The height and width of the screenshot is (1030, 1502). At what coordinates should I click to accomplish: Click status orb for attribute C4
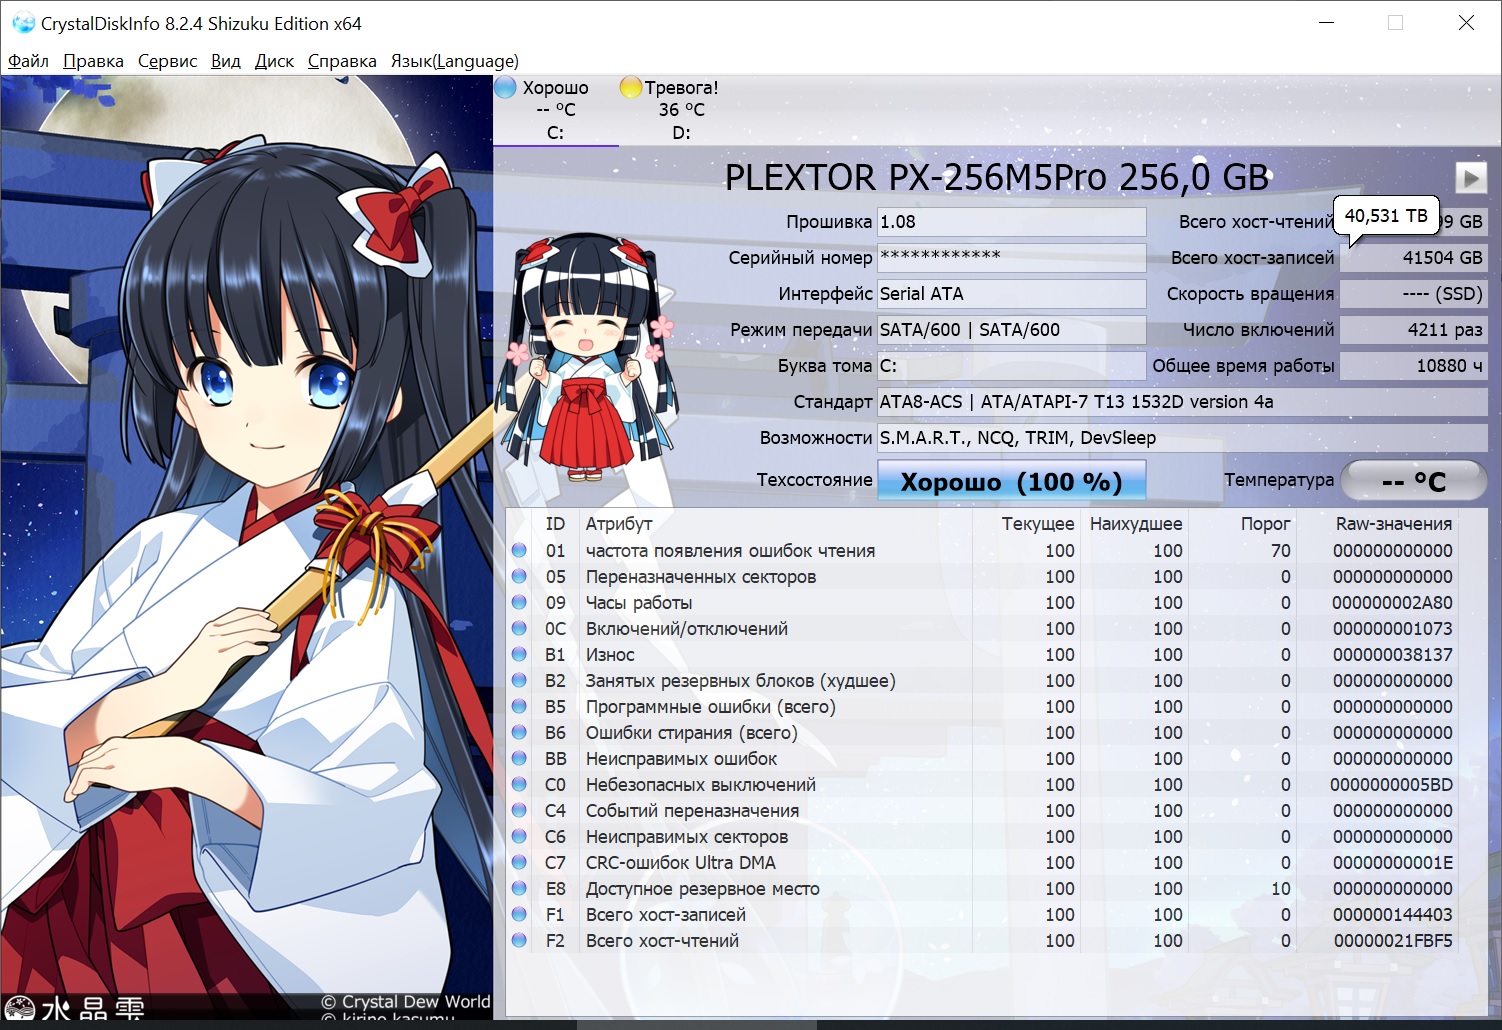519,810
